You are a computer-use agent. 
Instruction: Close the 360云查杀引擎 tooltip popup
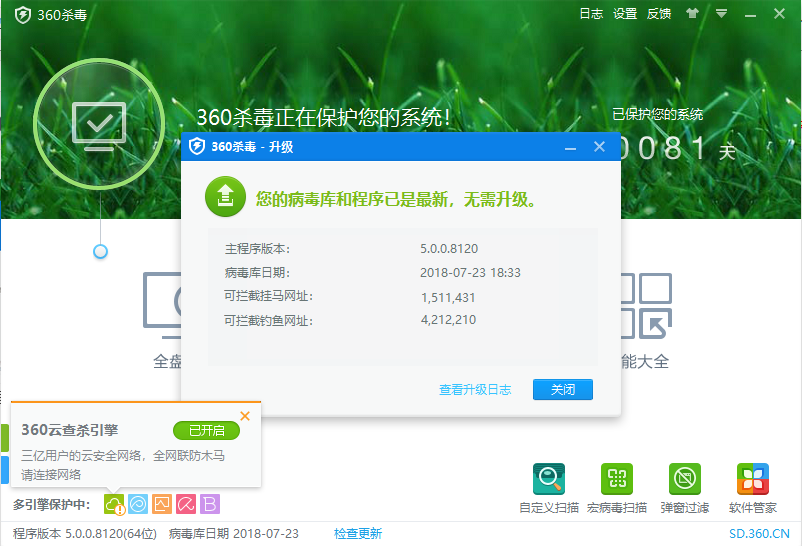(245, 416)
